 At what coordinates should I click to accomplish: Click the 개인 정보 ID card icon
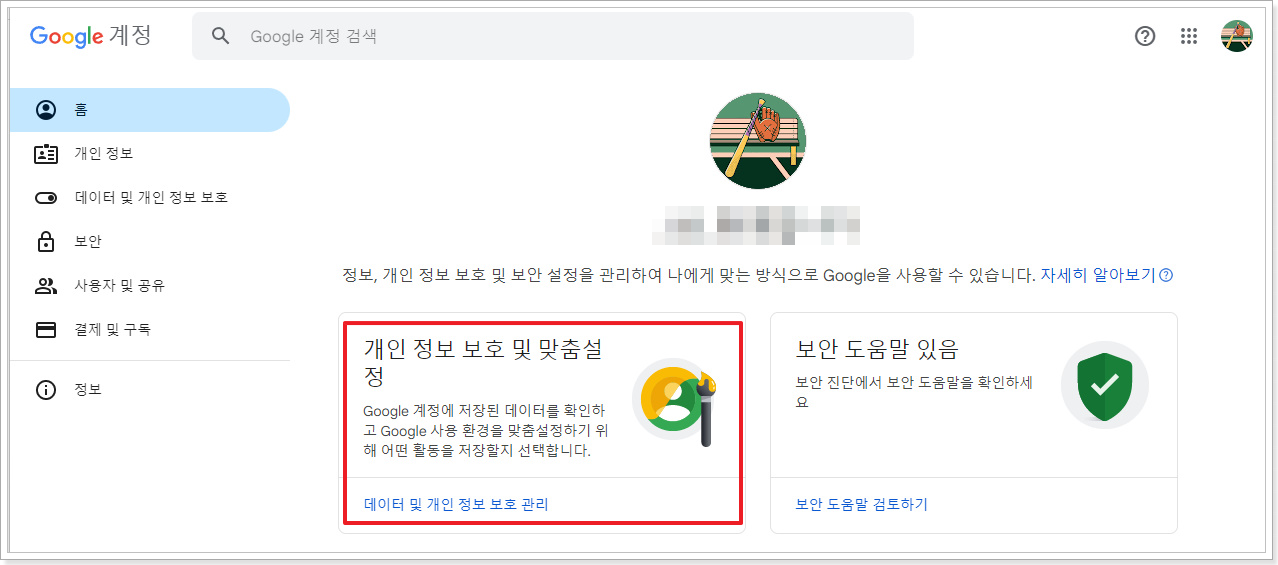pos(46,154)
